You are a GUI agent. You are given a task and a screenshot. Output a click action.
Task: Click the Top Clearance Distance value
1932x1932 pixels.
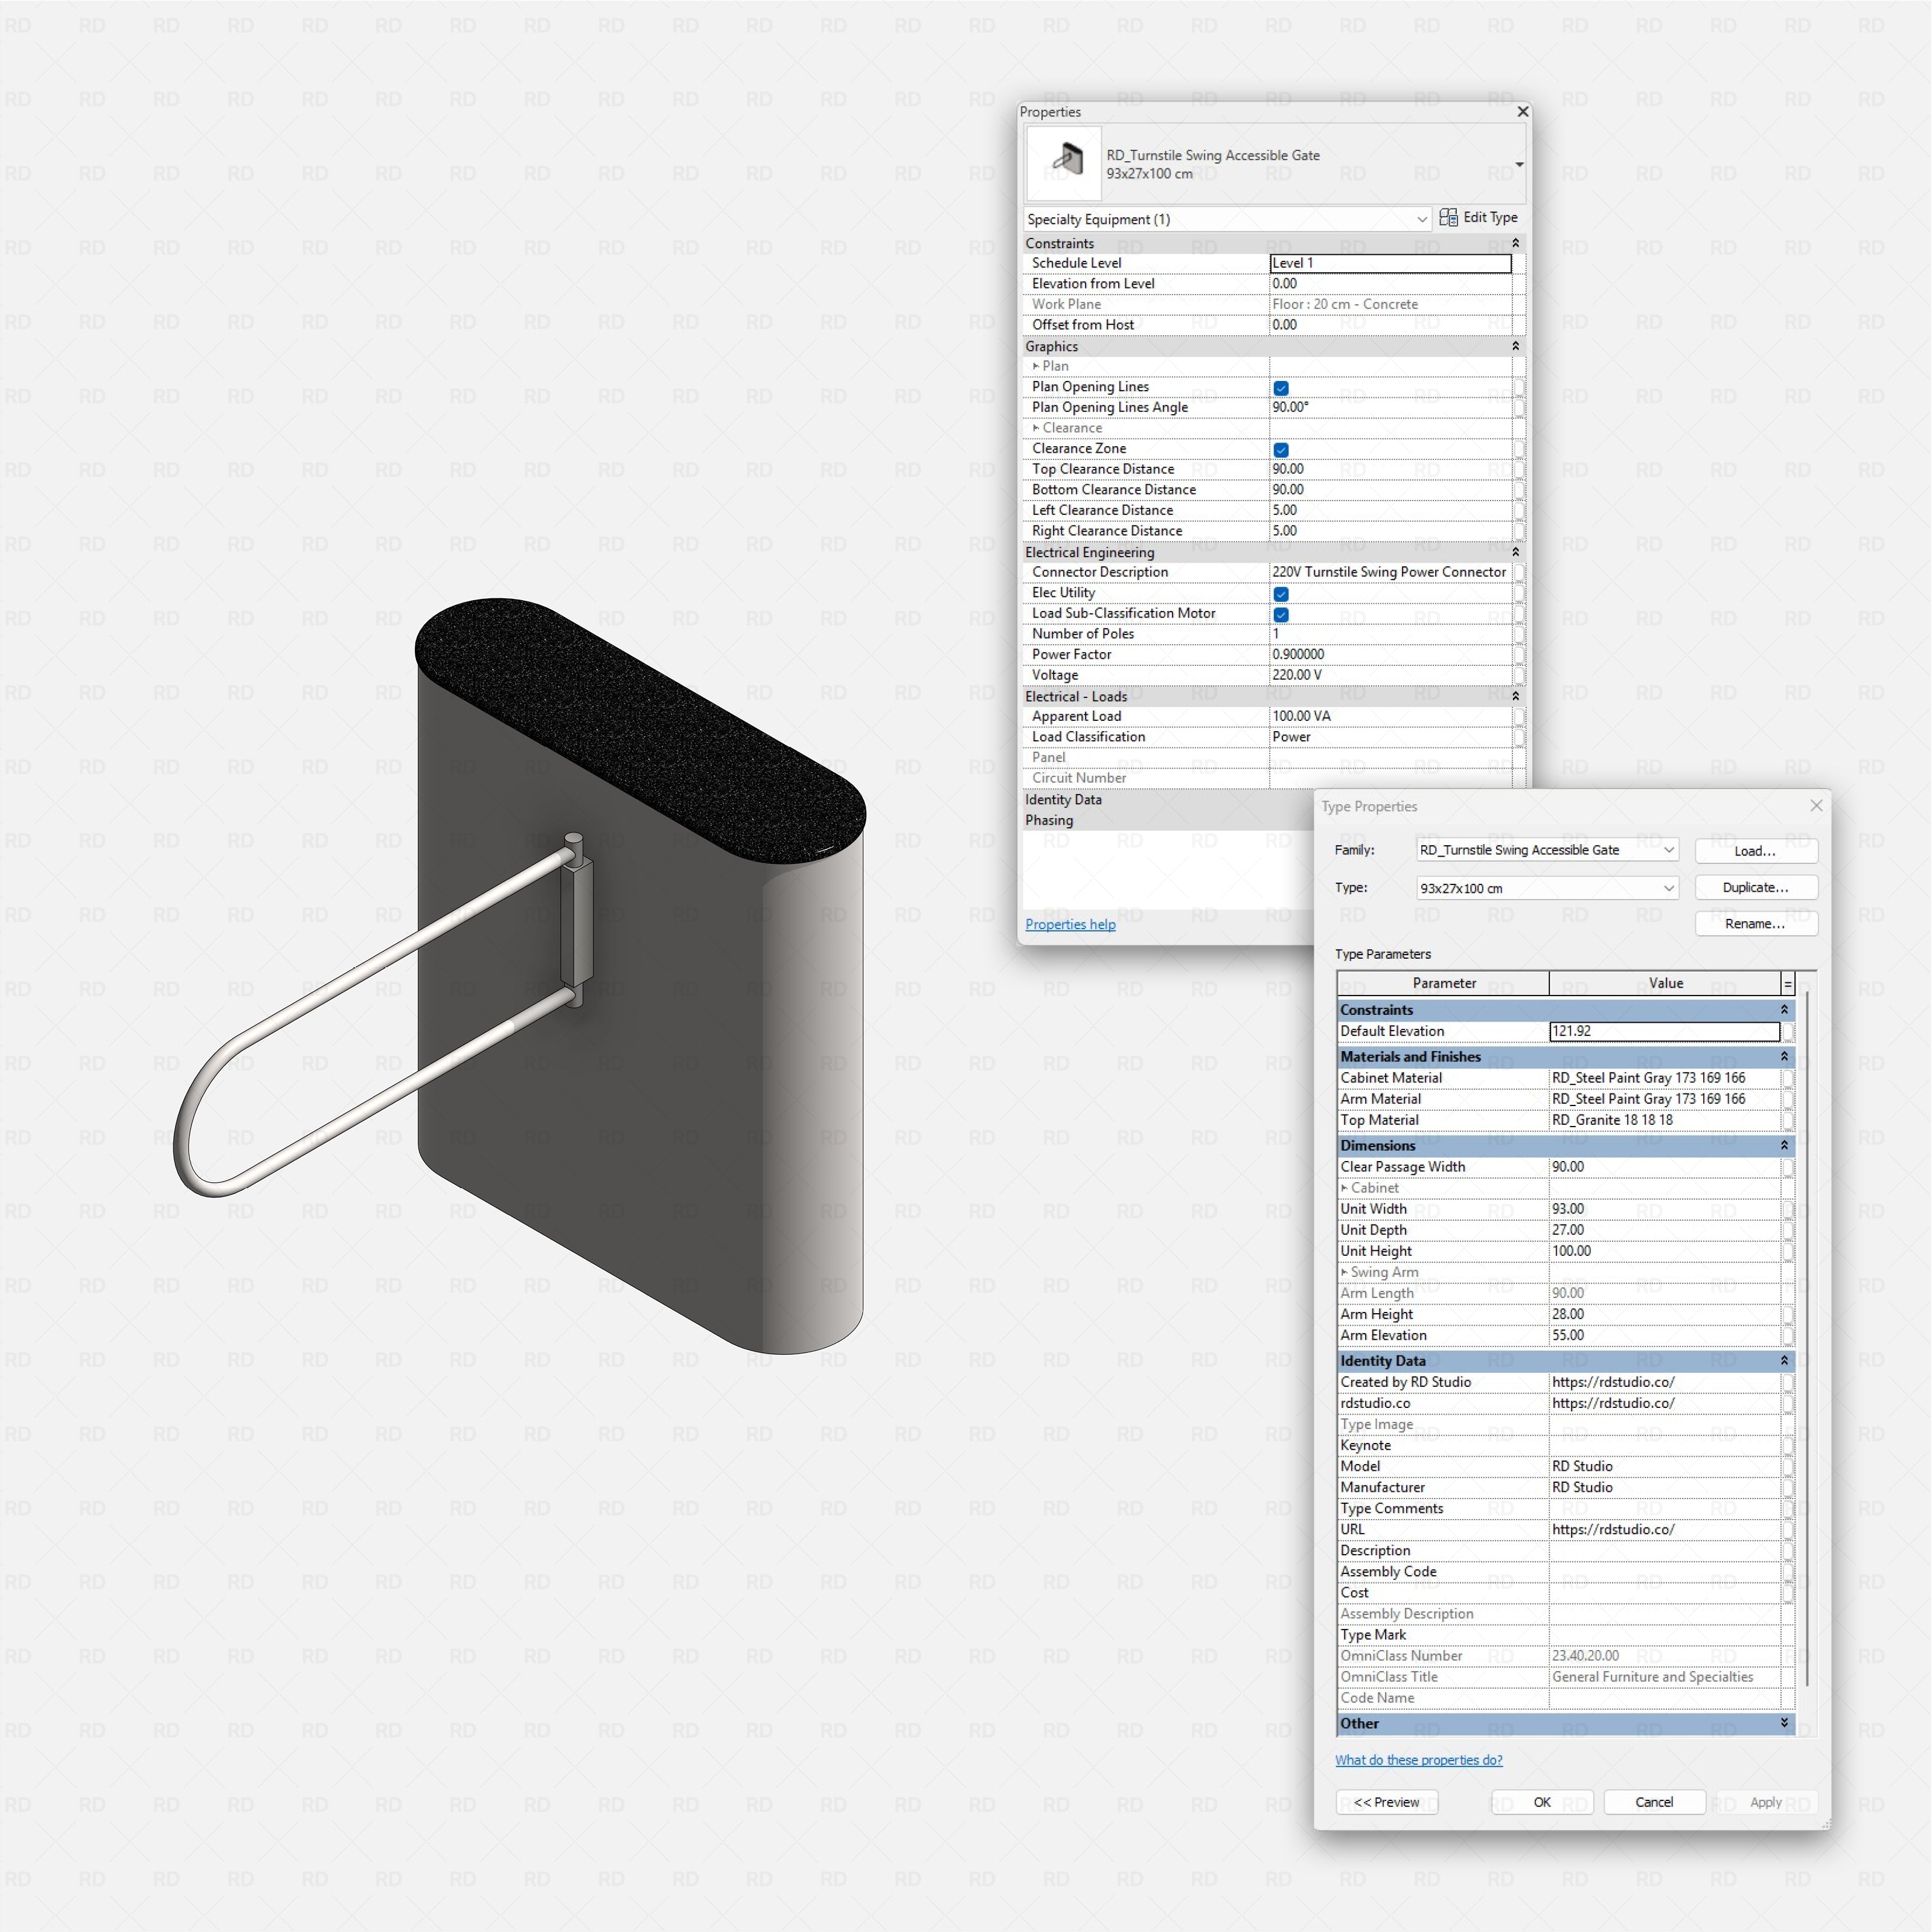[x=1390, y=469]
